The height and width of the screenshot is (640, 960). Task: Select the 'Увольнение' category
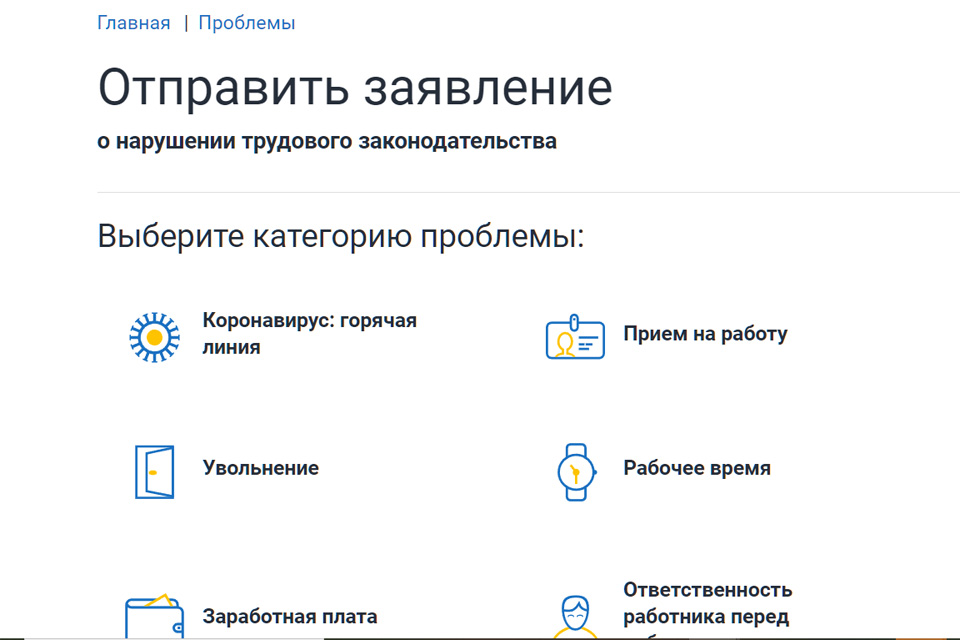(261, 469)
